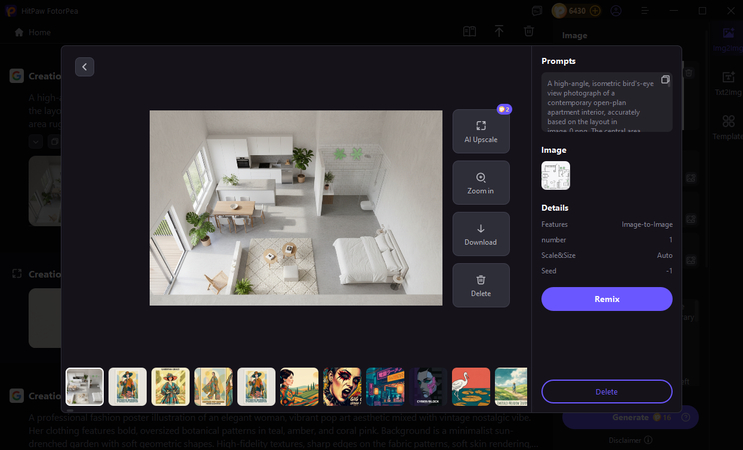Download the generated apartment image
743x450 pixels.
point(481,234)
